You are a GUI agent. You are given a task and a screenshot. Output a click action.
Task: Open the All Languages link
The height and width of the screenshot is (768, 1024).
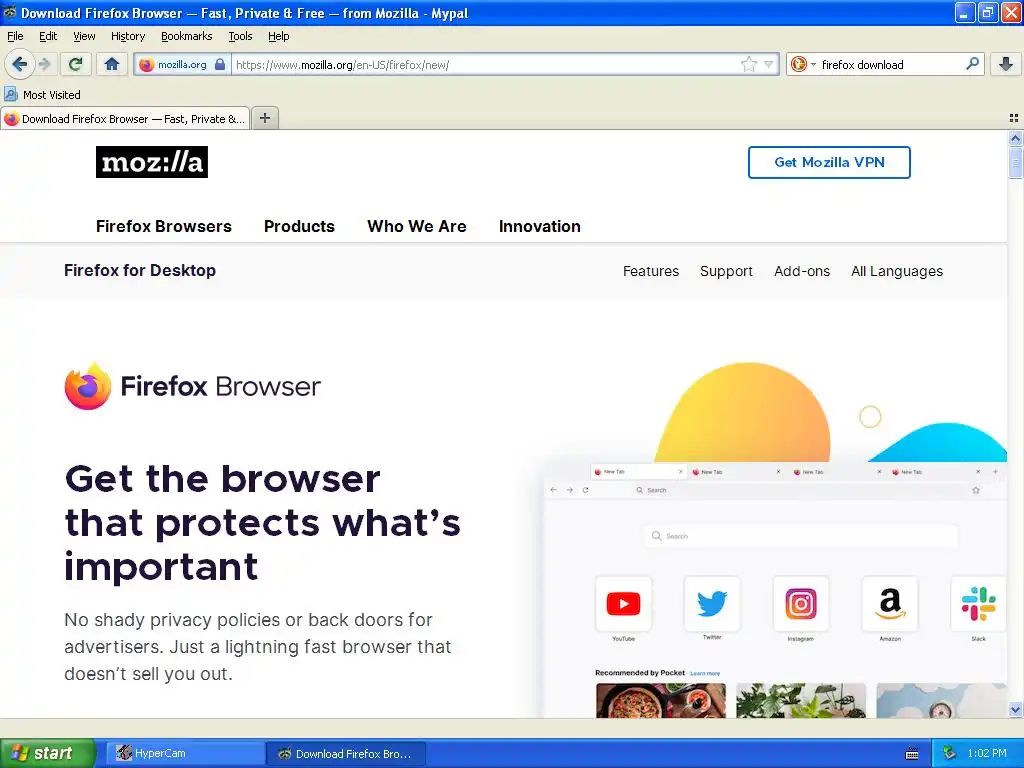pos(897,271)
